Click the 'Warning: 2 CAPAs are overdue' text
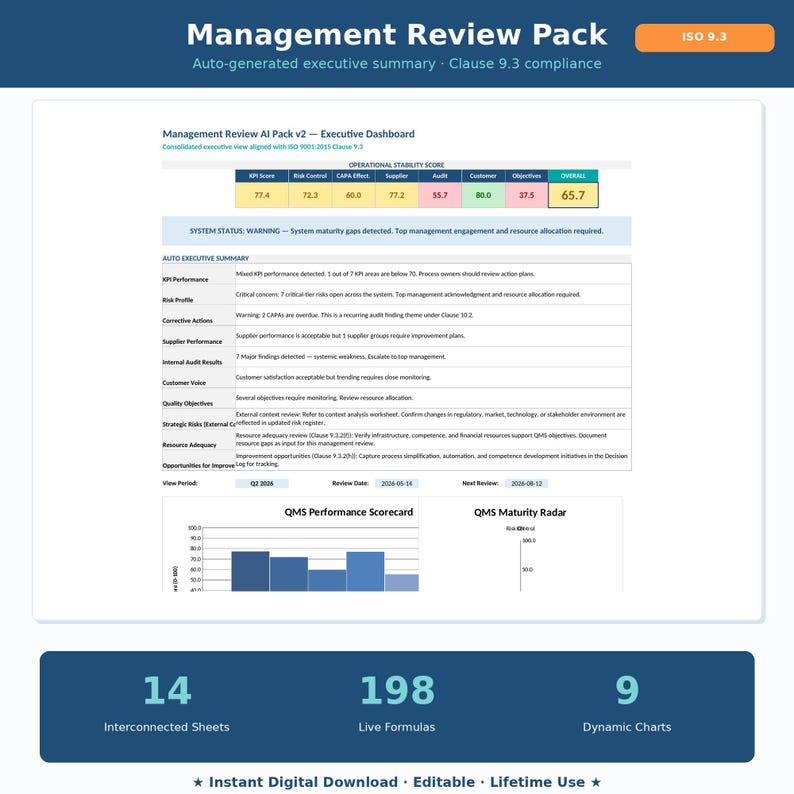This screenshot has width=794, height=794. [x=354, y=315]
